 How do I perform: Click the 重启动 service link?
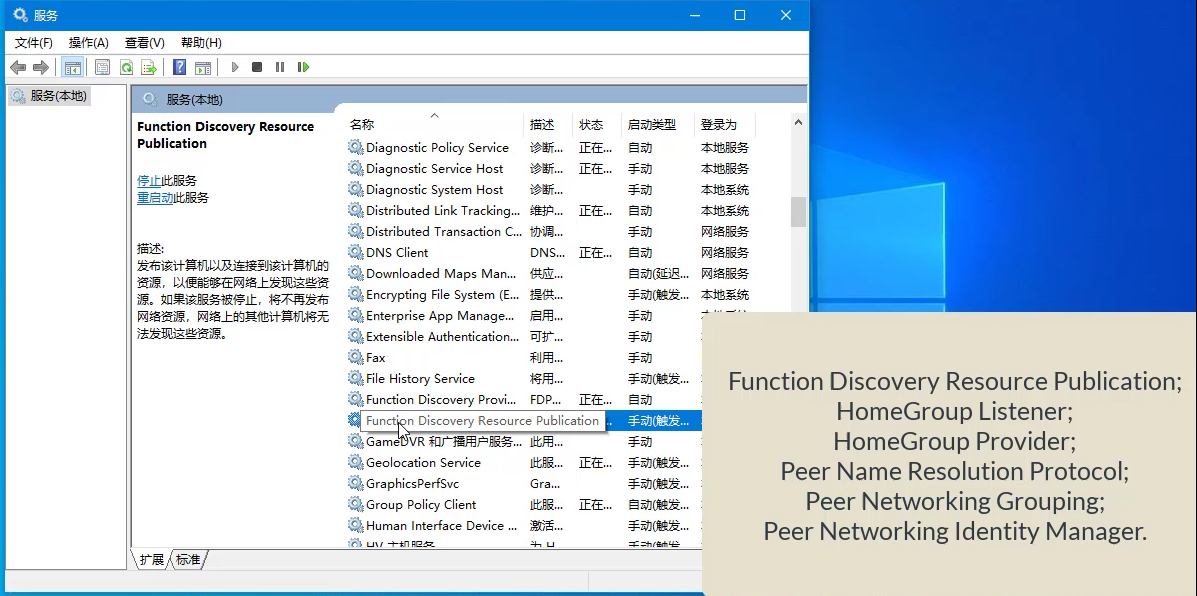click(155, 198)
